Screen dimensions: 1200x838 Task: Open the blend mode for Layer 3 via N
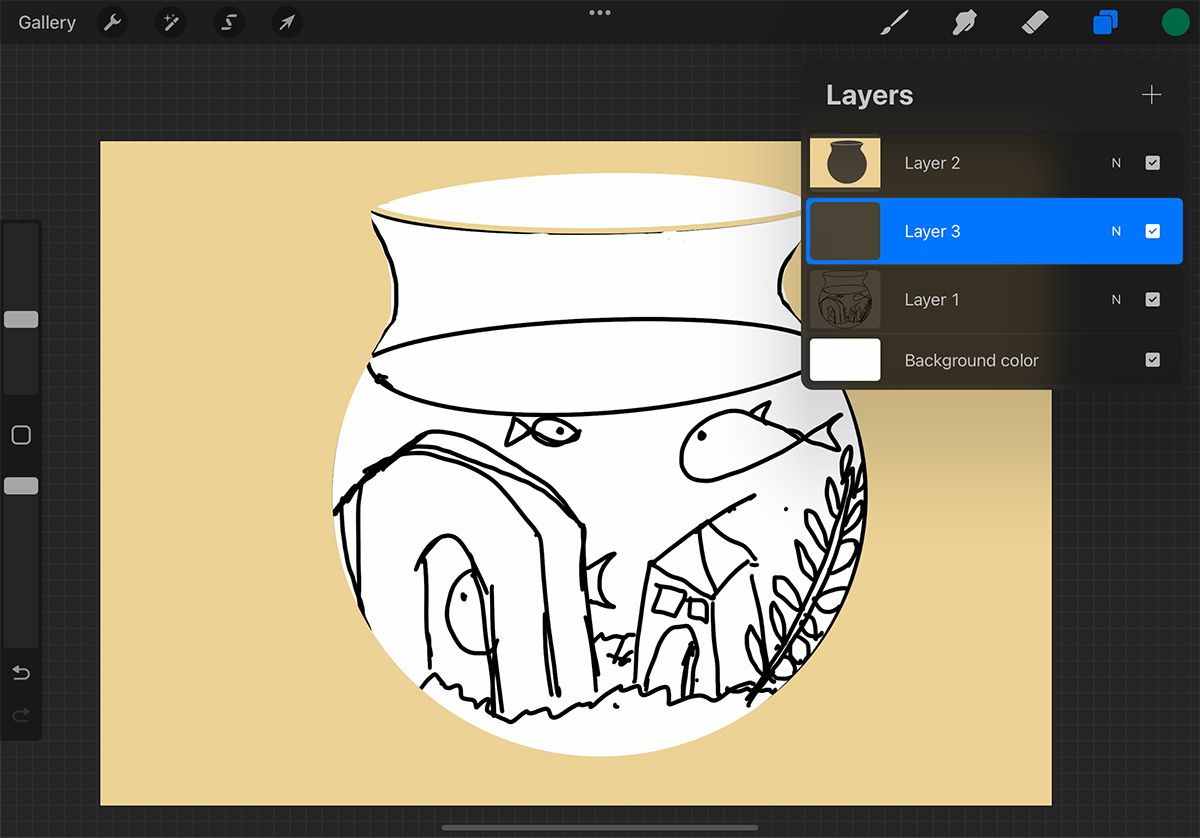(1115, 231)
